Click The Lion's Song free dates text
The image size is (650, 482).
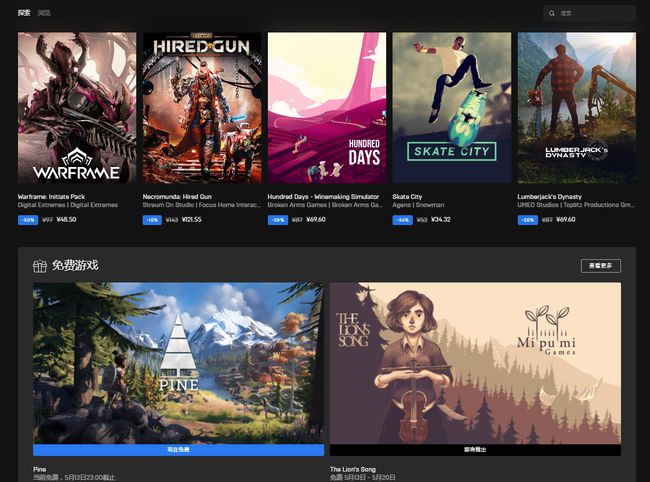[363, 477]
